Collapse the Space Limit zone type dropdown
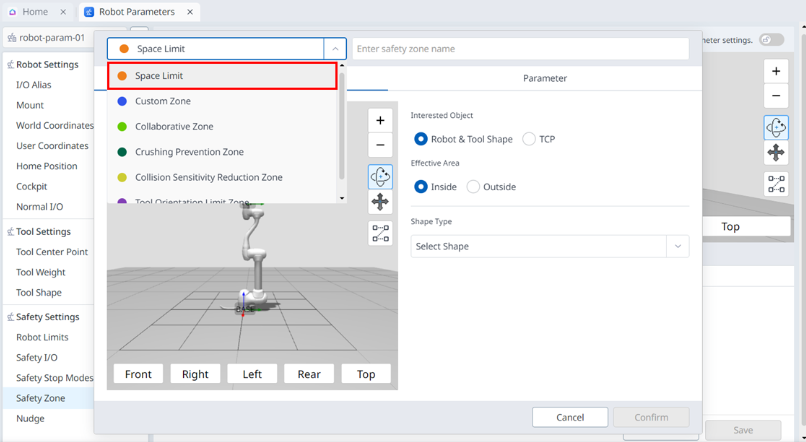 coord(334,48)
